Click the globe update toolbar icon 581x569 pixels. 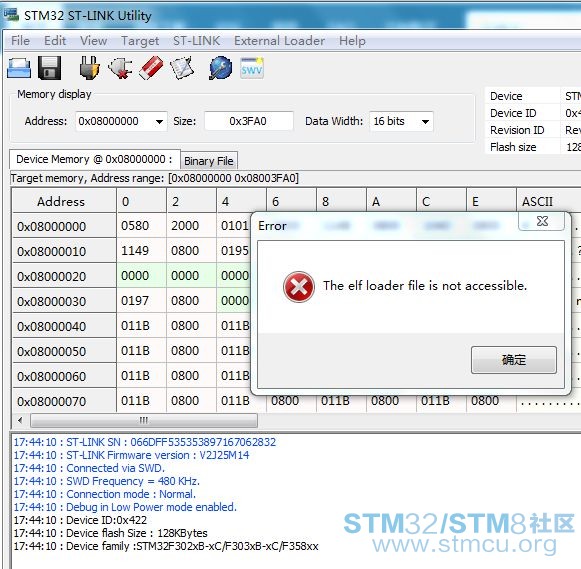(x=220, y=68)
